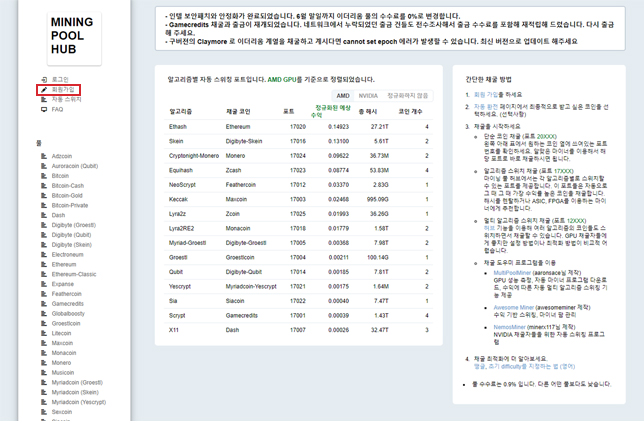Viewport: 644px width, 423px height.
Task: Click the 회원 가입 link in step 1
Action: (x=485, y=94)
